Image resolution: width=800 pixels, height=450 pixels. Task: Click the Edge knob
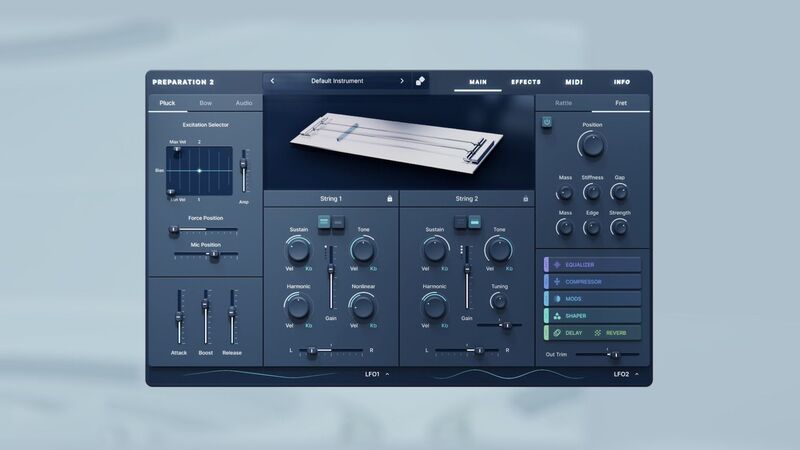tap(592, 228)
